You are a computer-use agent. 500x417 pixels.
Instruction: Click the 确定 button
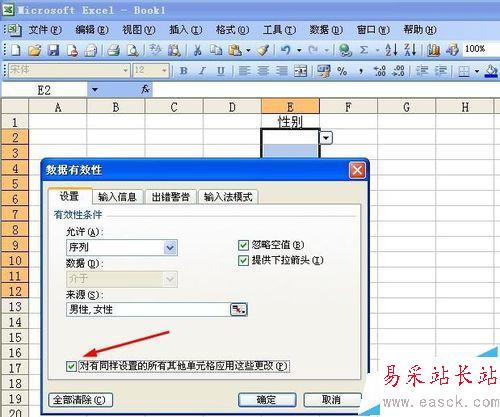click(x=267, y=400)
